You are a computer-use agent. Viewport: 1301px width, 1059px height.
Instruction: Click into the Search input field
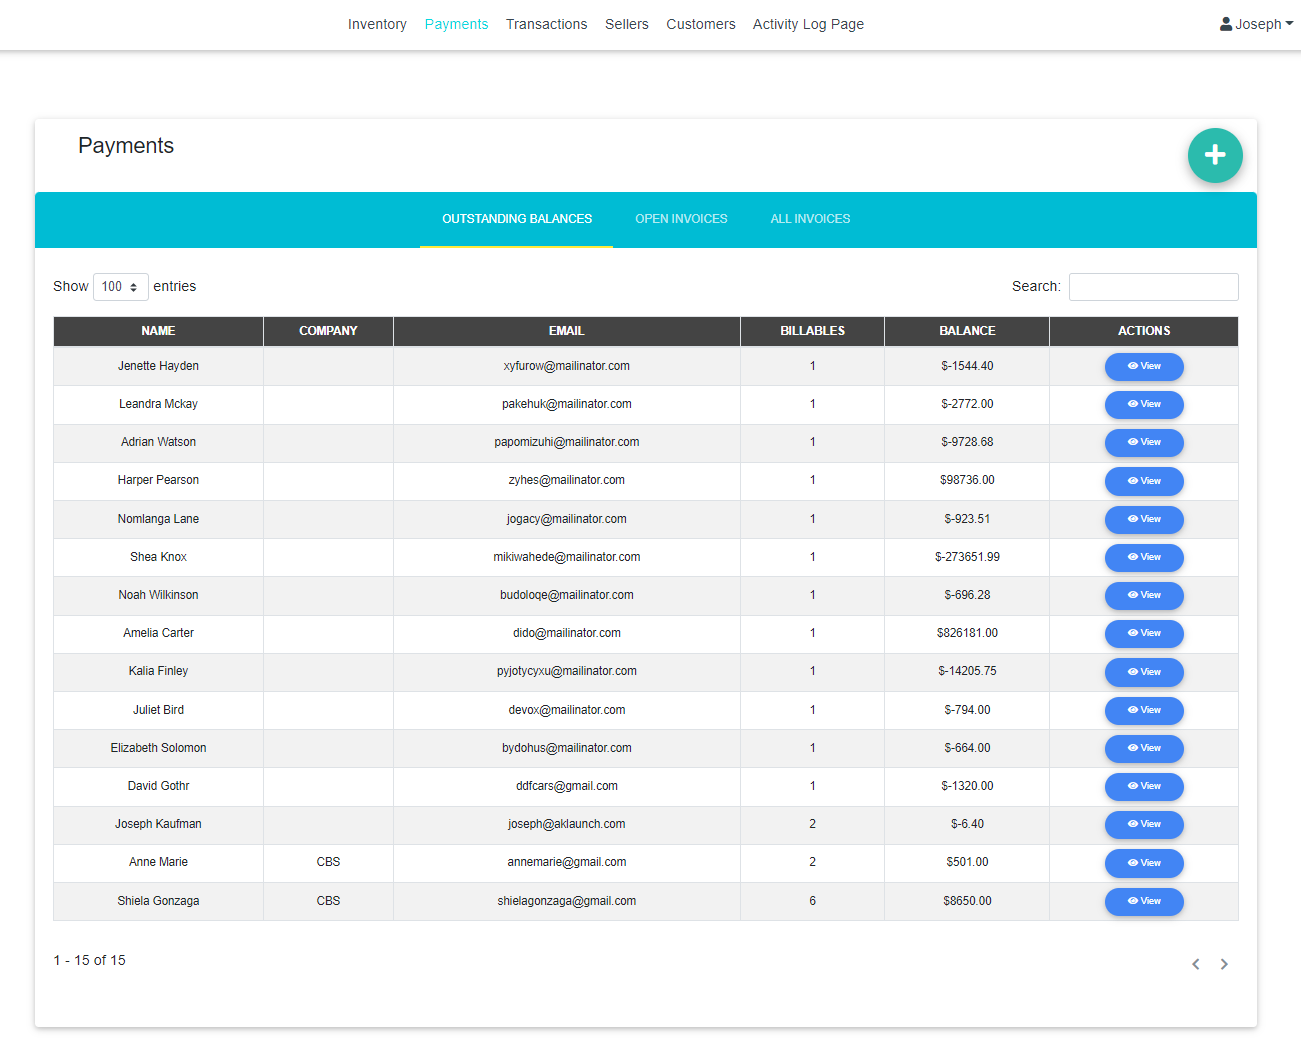[x=1153, y=287]
